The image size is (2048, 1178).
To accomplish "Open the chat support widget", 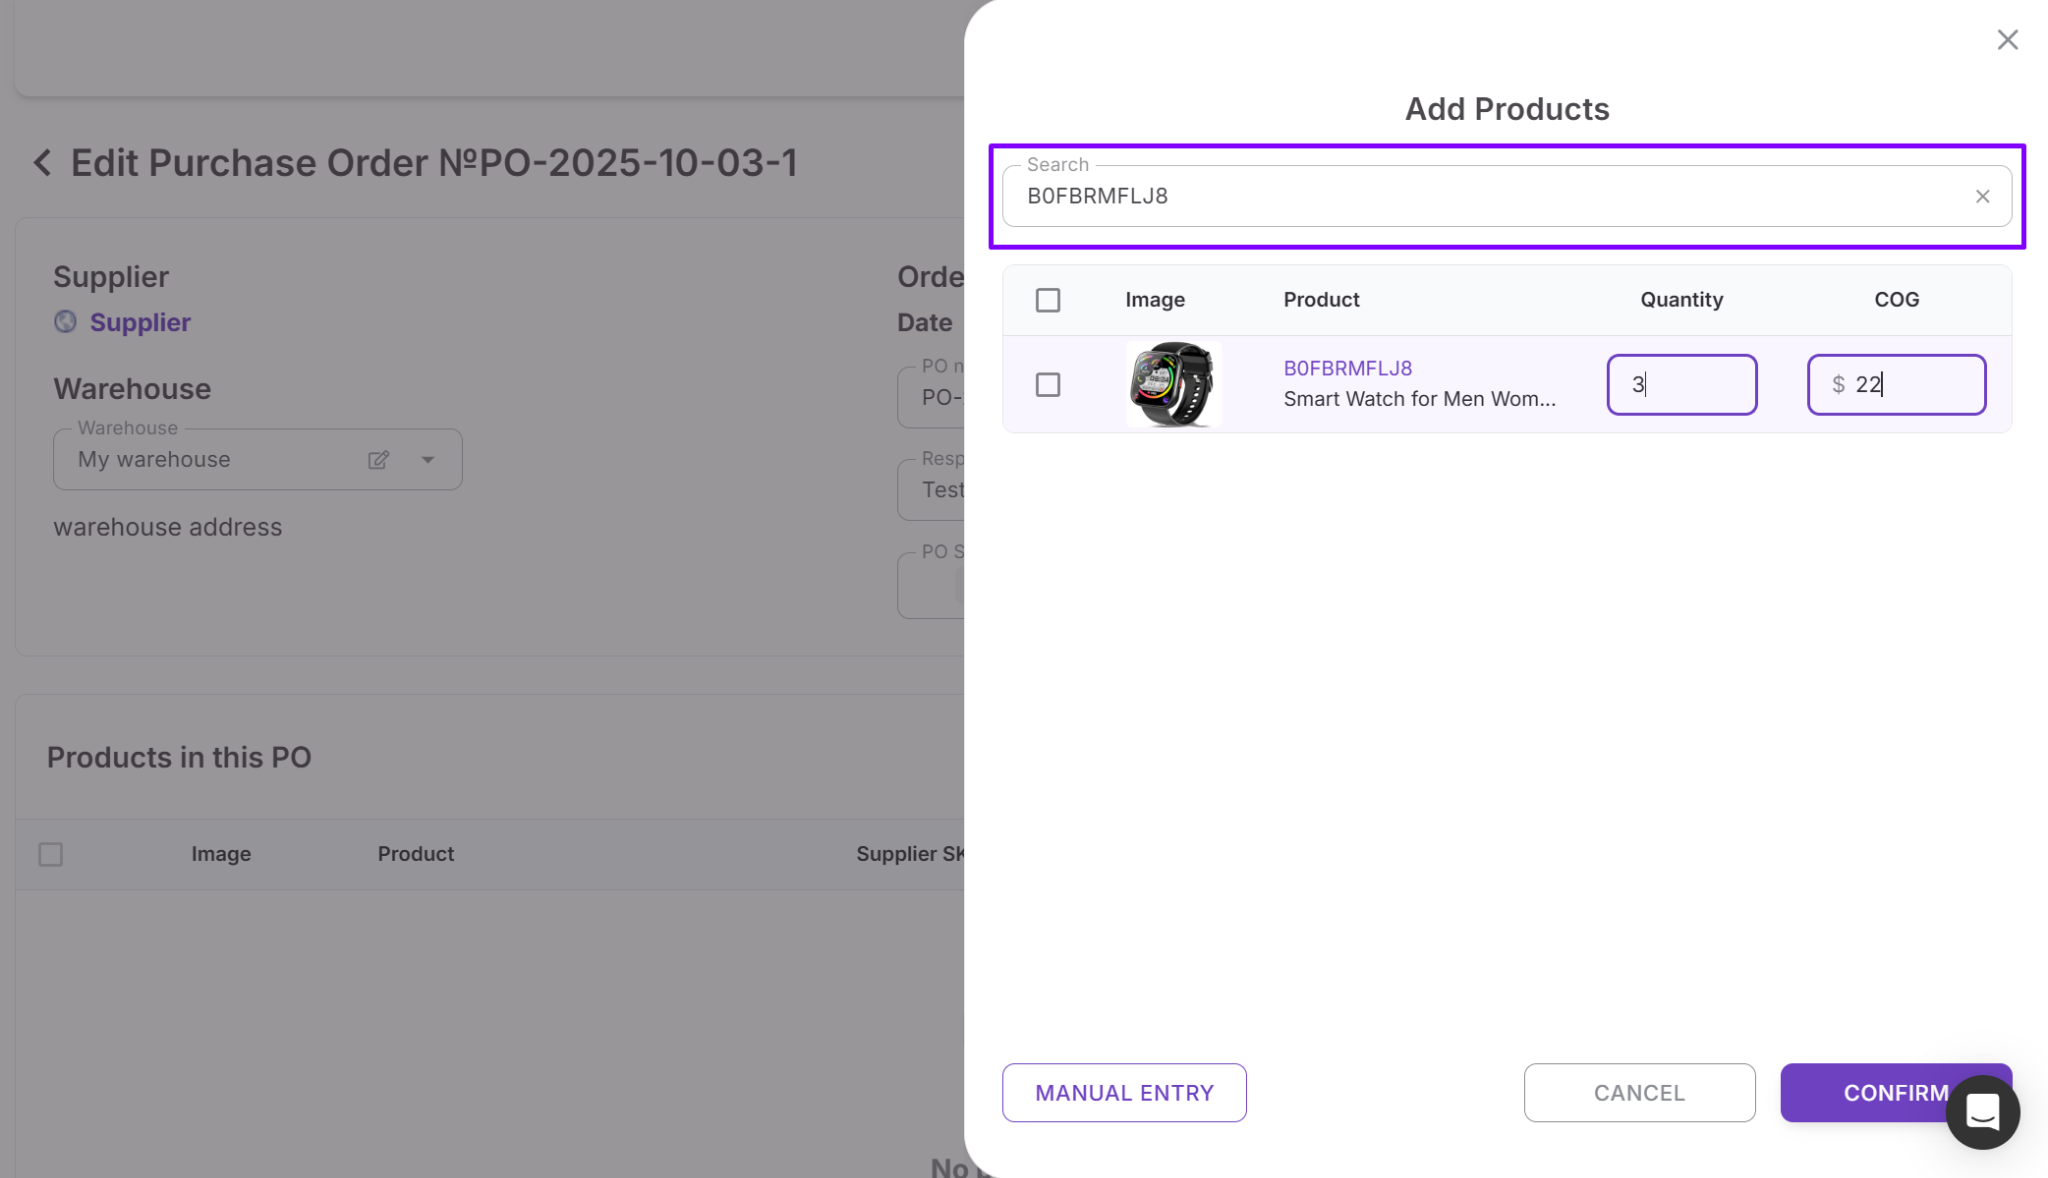I will [1982, 1112].
